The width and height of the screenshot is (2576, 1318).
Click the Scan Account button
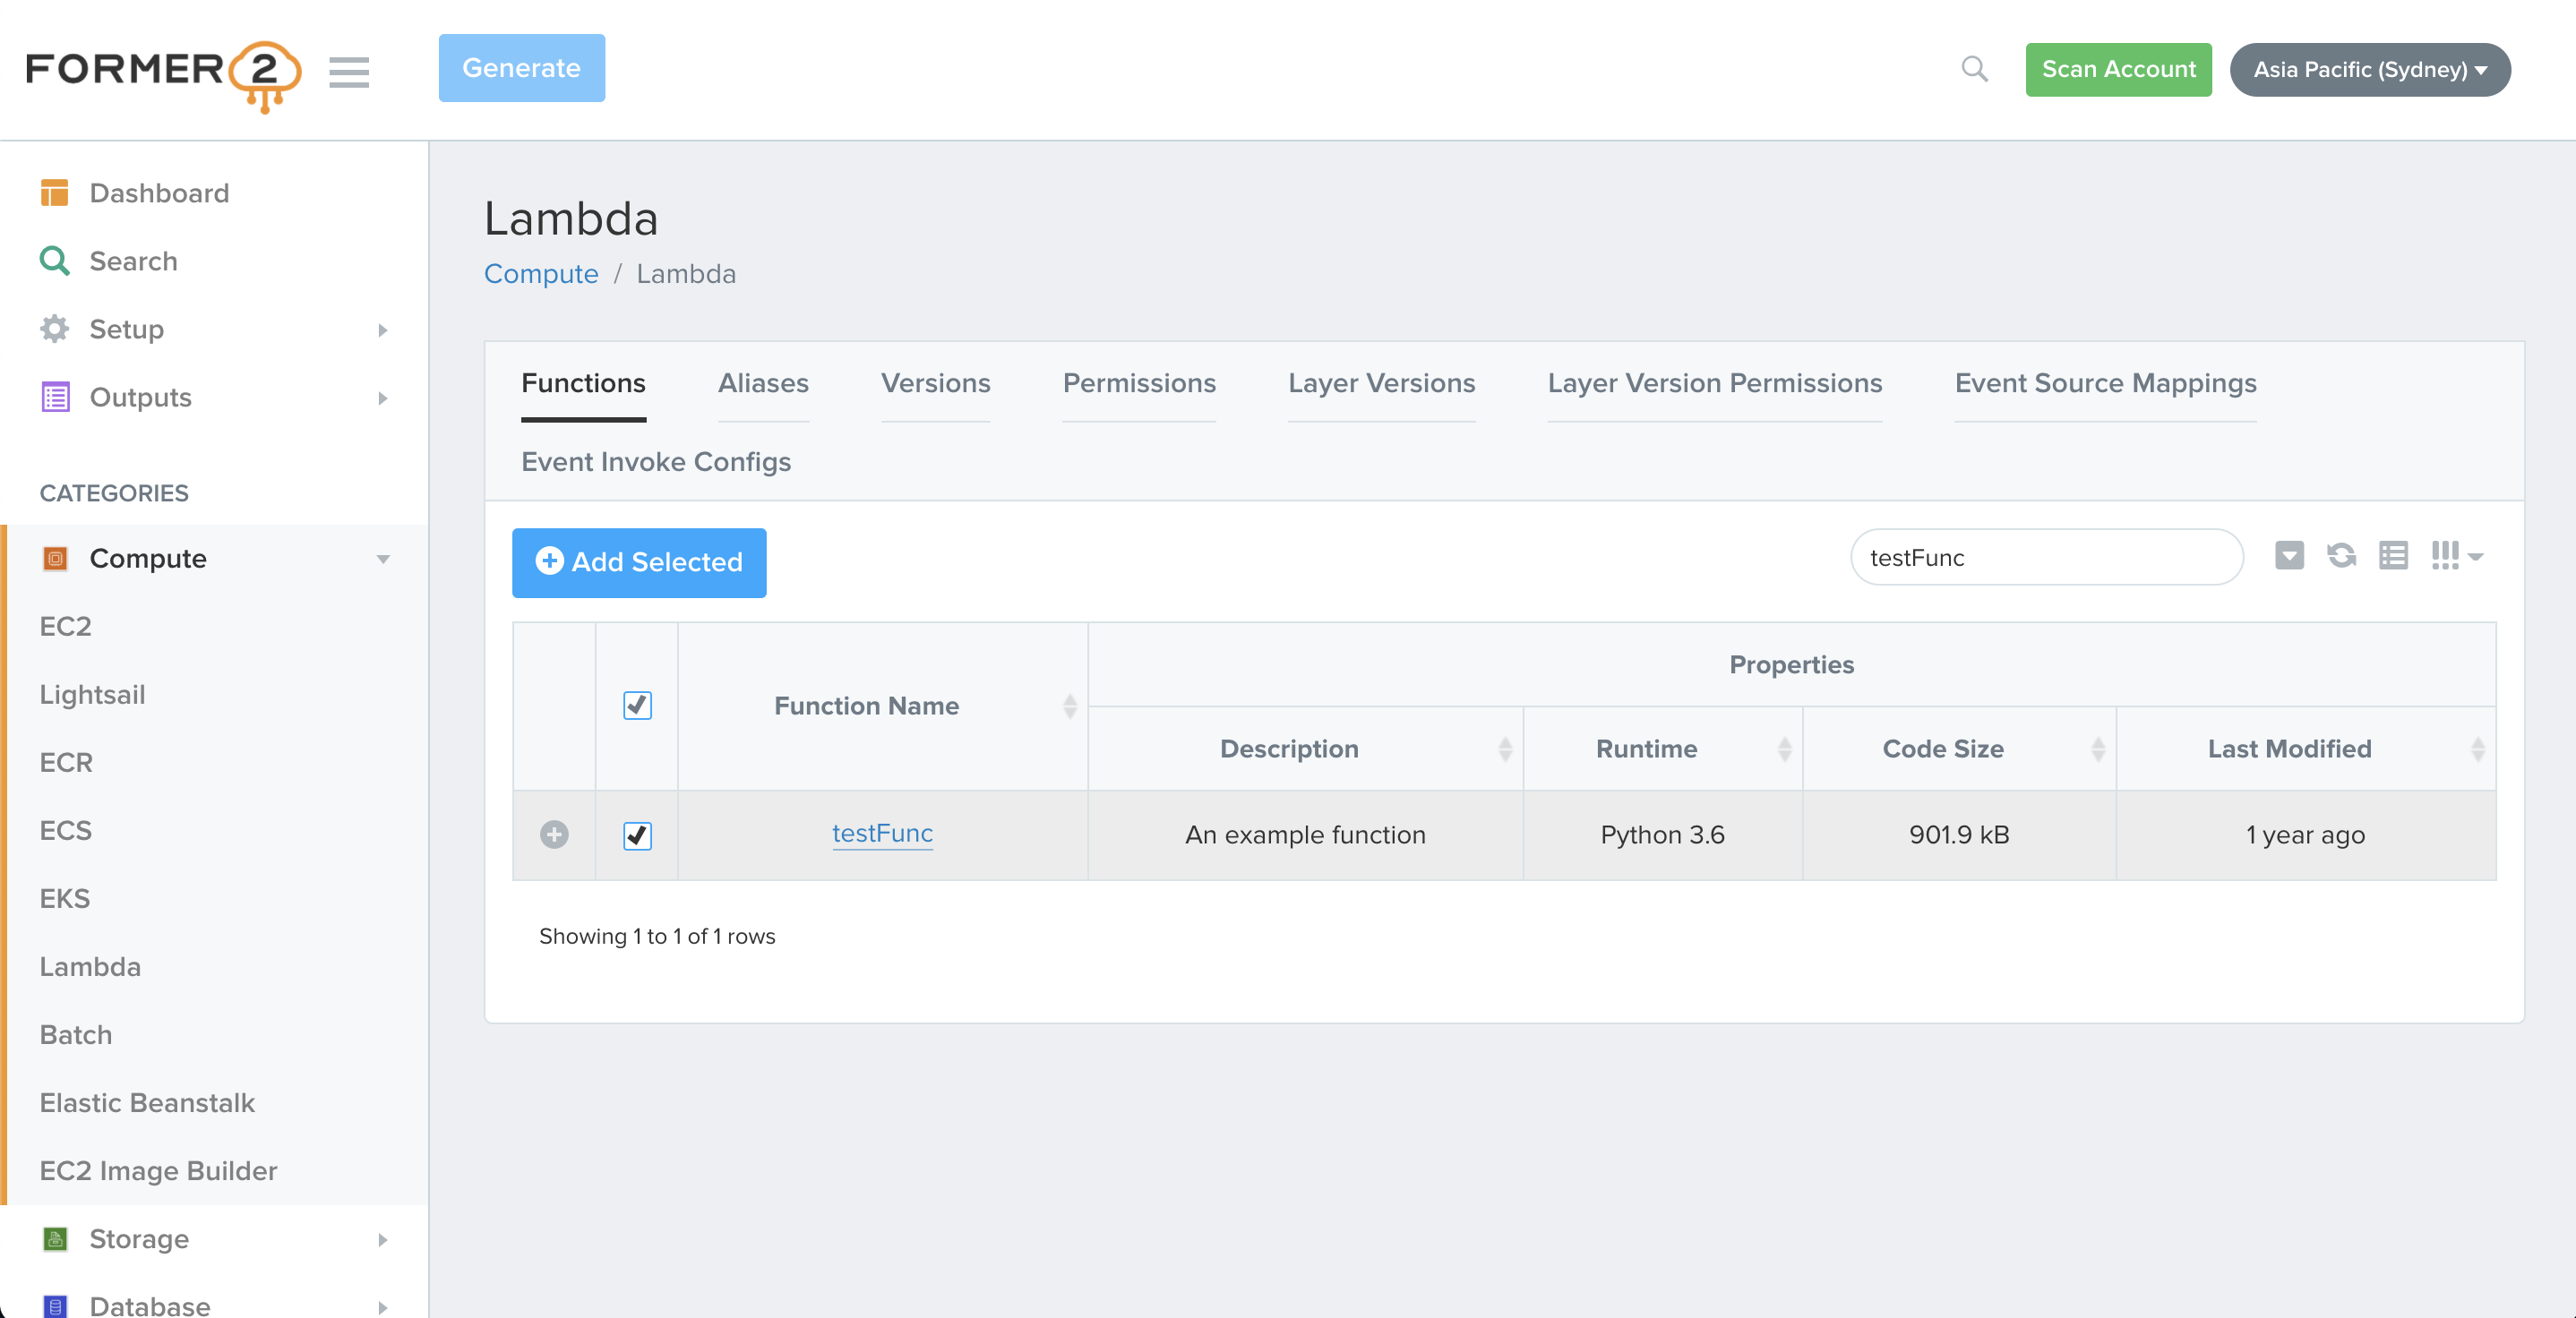tap(2118, 69)
